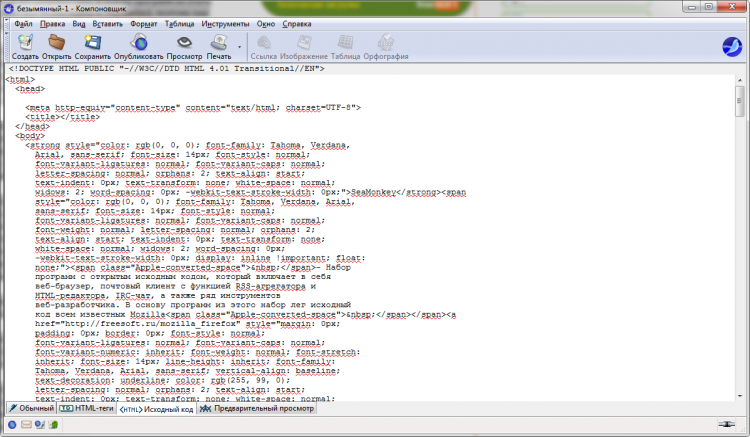Screen dimensions: 750x437
Task: Open the Browser icon in the status bar
Action: pos(12,424)
